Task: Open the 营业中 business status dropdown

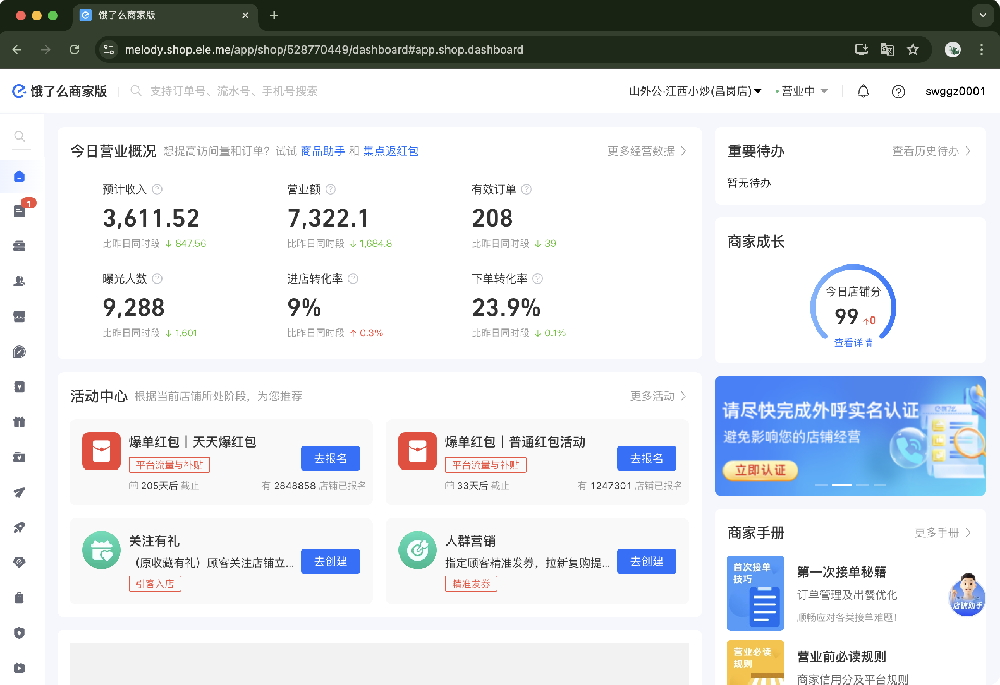Action: [803, 91]
